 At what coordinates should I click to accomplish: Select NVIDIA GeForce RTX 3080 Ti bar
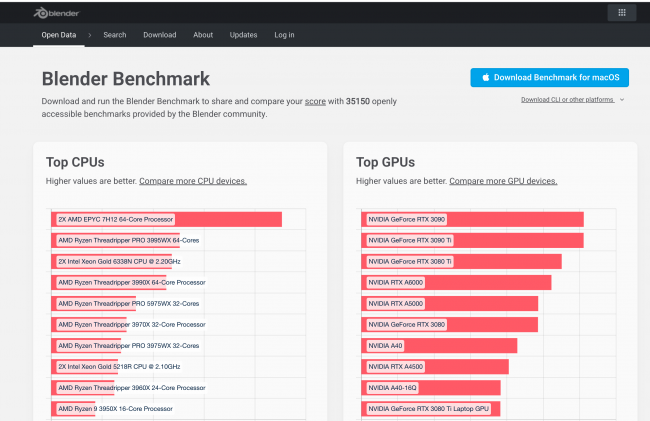pos(461,261)
